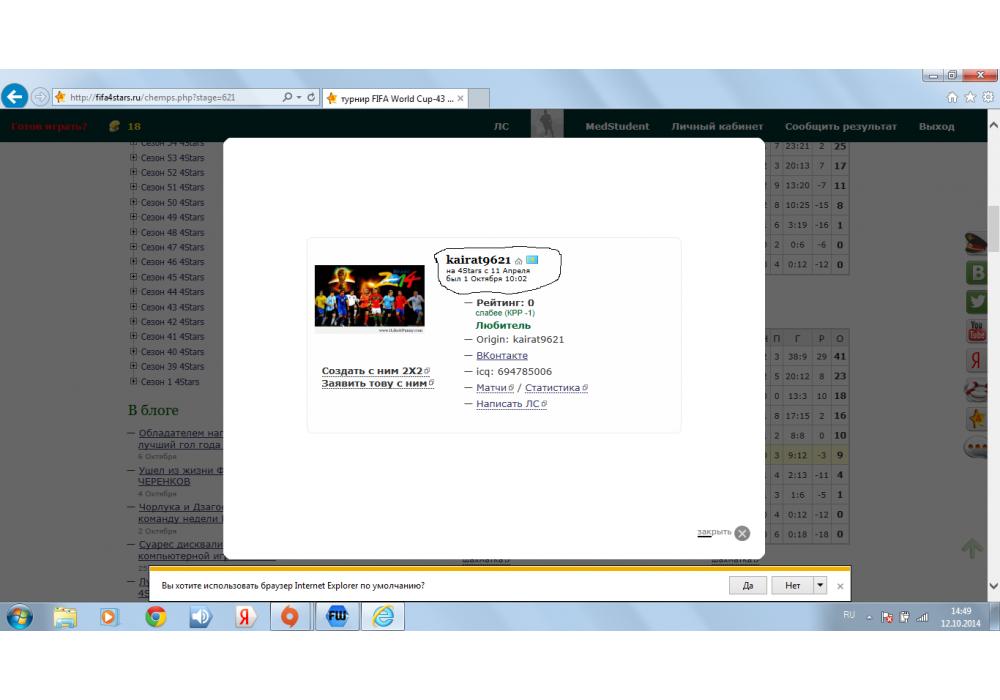This screenshot has height=700, width=1000.
Task: Click the Twitter share icon in sidebar
Action: [x=977, y=301]
